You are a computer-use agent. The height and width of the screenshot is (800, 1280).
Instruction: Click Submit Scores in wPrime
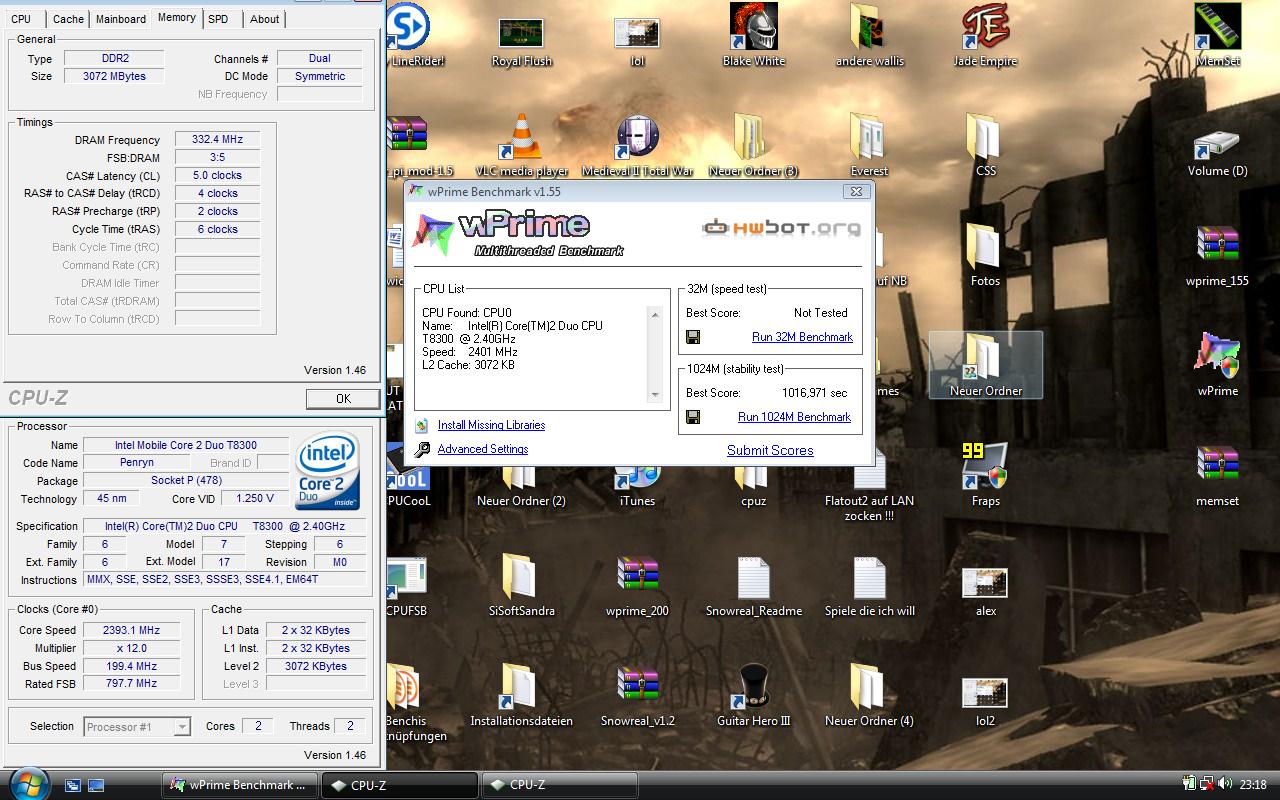(x=770, y=450)
